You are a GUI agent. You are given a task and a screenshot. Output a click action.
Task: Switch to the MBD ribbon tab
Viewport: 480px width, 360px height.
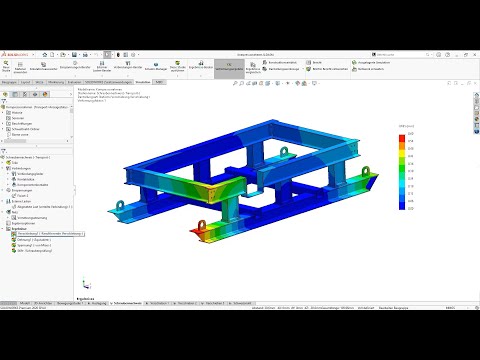pyautogui.click(x=159, y=82)
